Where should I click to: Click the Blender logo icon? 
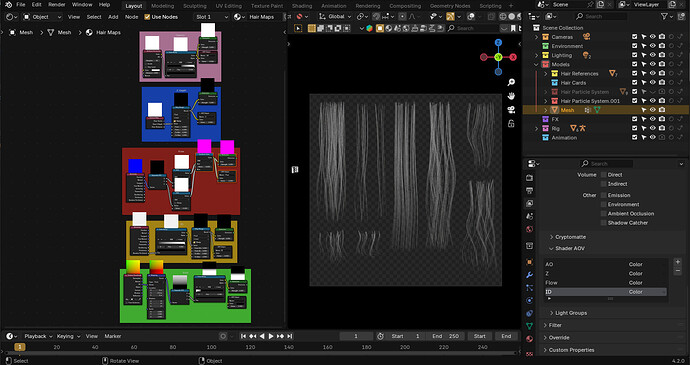click(8, 5)
